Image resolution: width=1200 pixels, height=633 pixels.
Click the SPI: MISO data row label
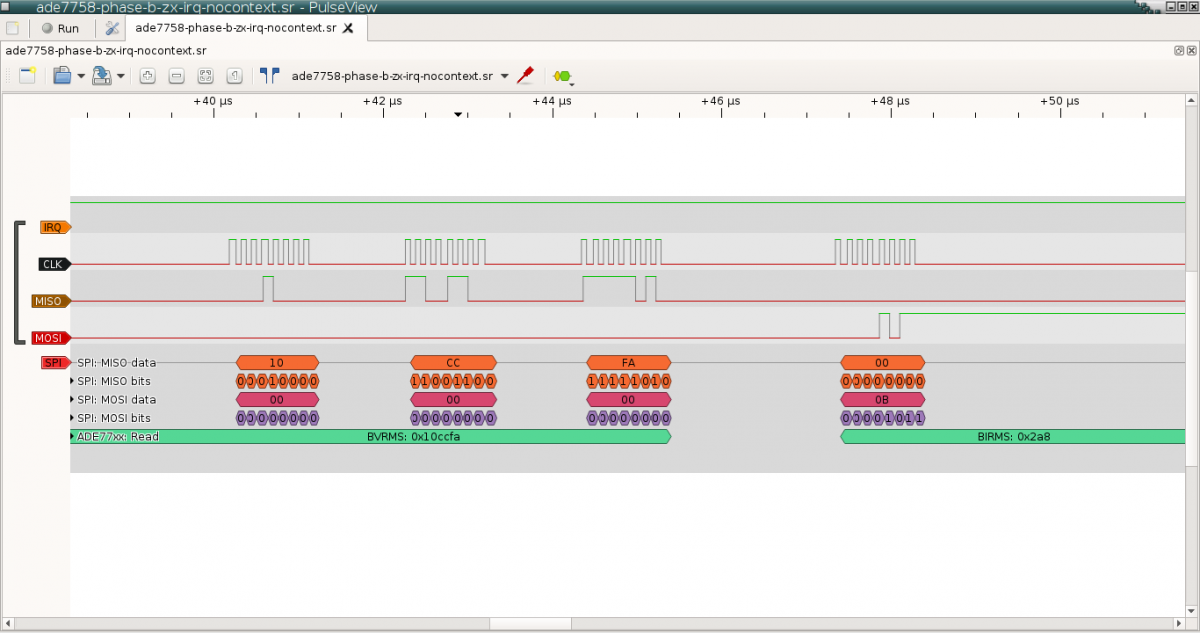coord(116,363)
